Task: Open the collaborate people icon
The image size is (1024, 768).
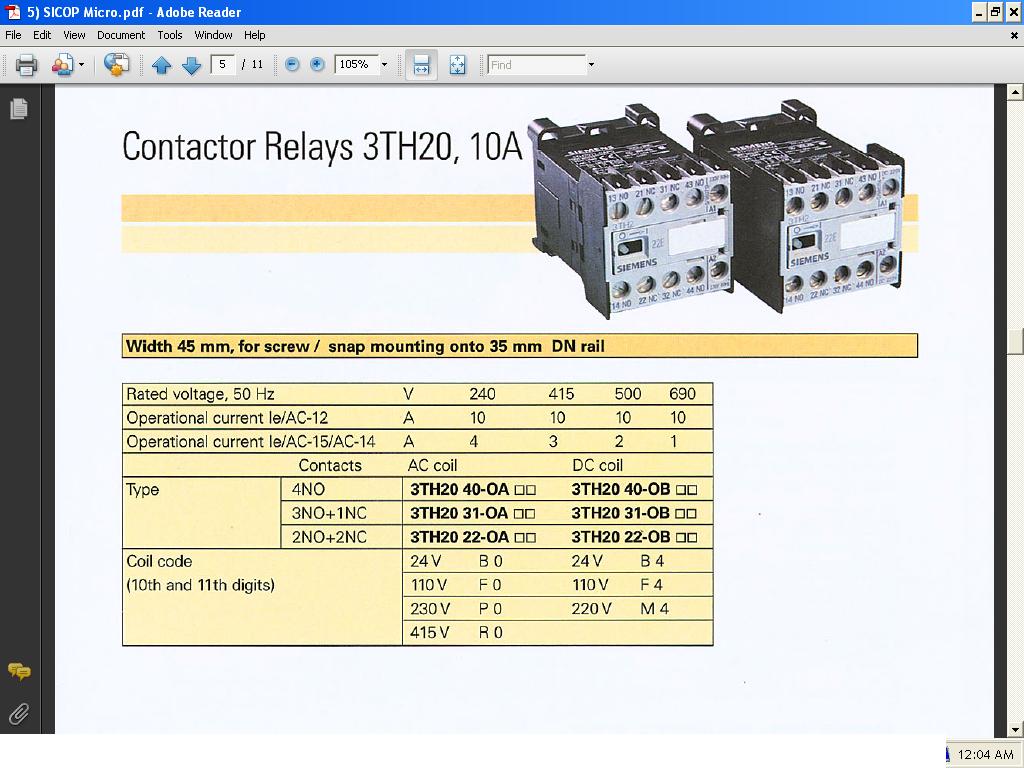Action: 62,65
